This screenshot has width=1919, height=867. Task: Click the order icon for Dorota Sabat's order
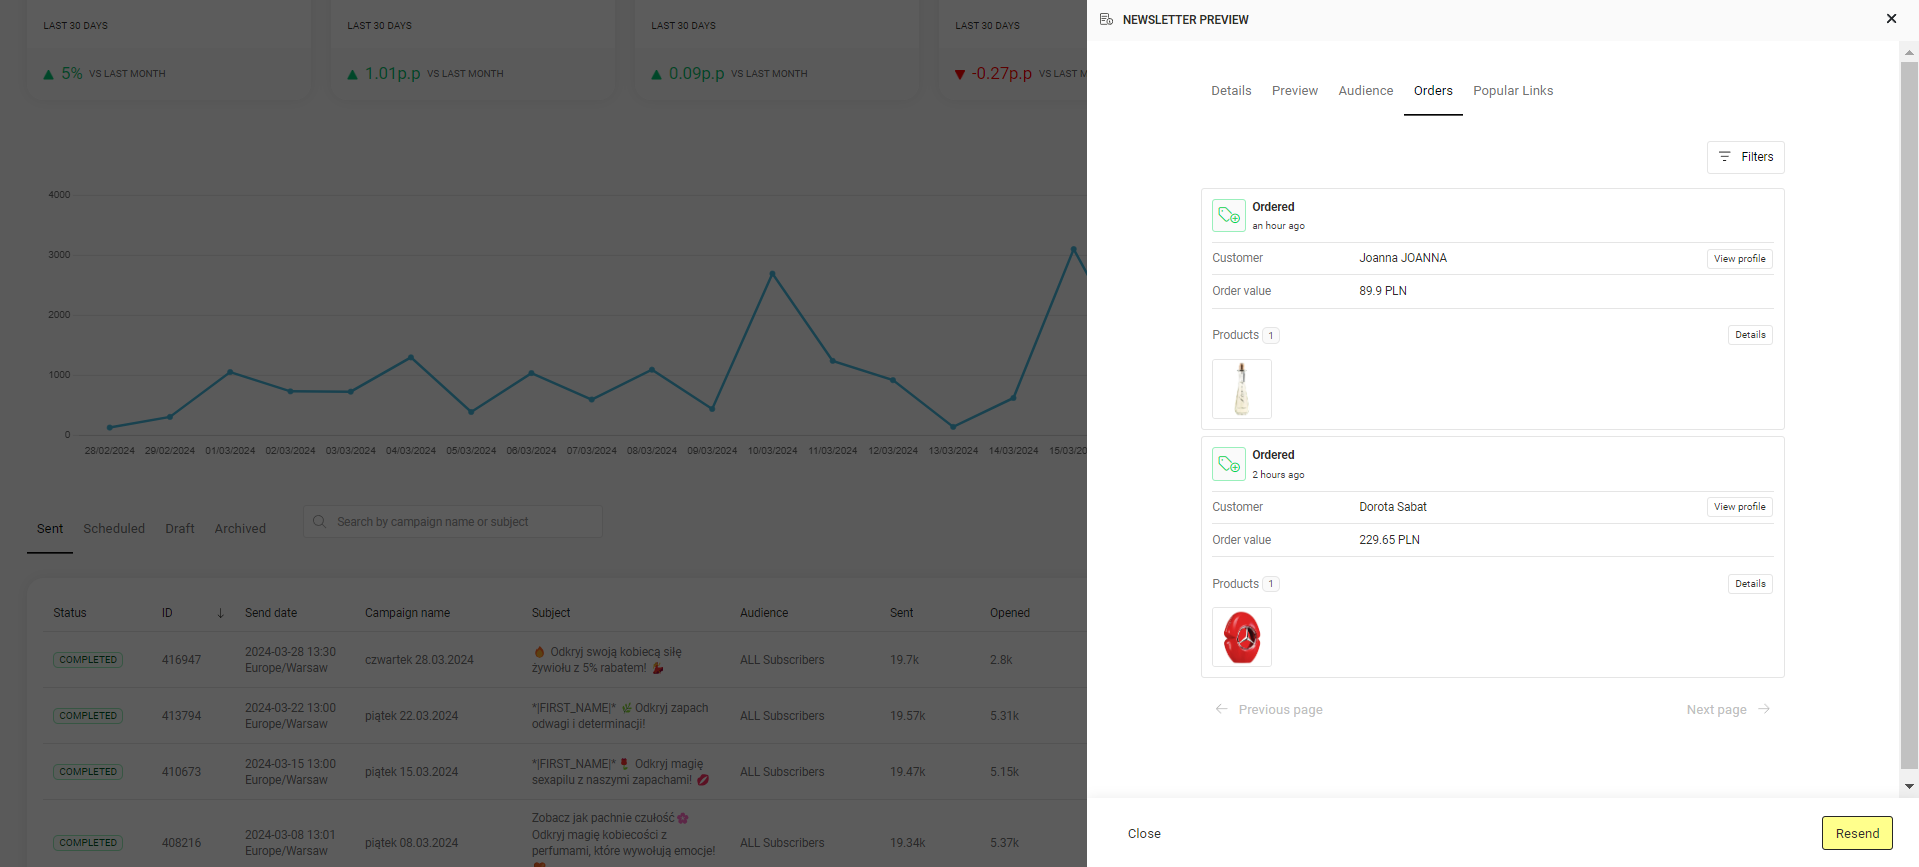(1229, 464)
